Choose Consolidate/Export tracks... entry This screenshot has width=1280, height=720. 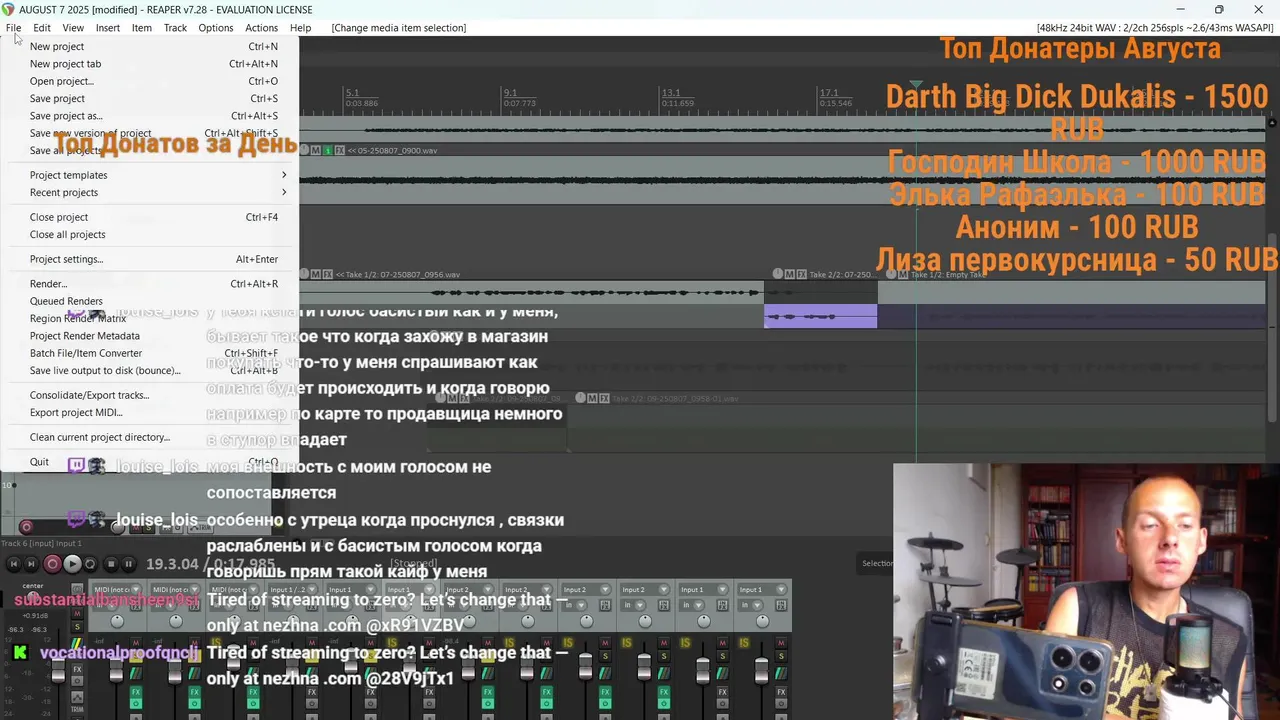click(x=89, y=395)
